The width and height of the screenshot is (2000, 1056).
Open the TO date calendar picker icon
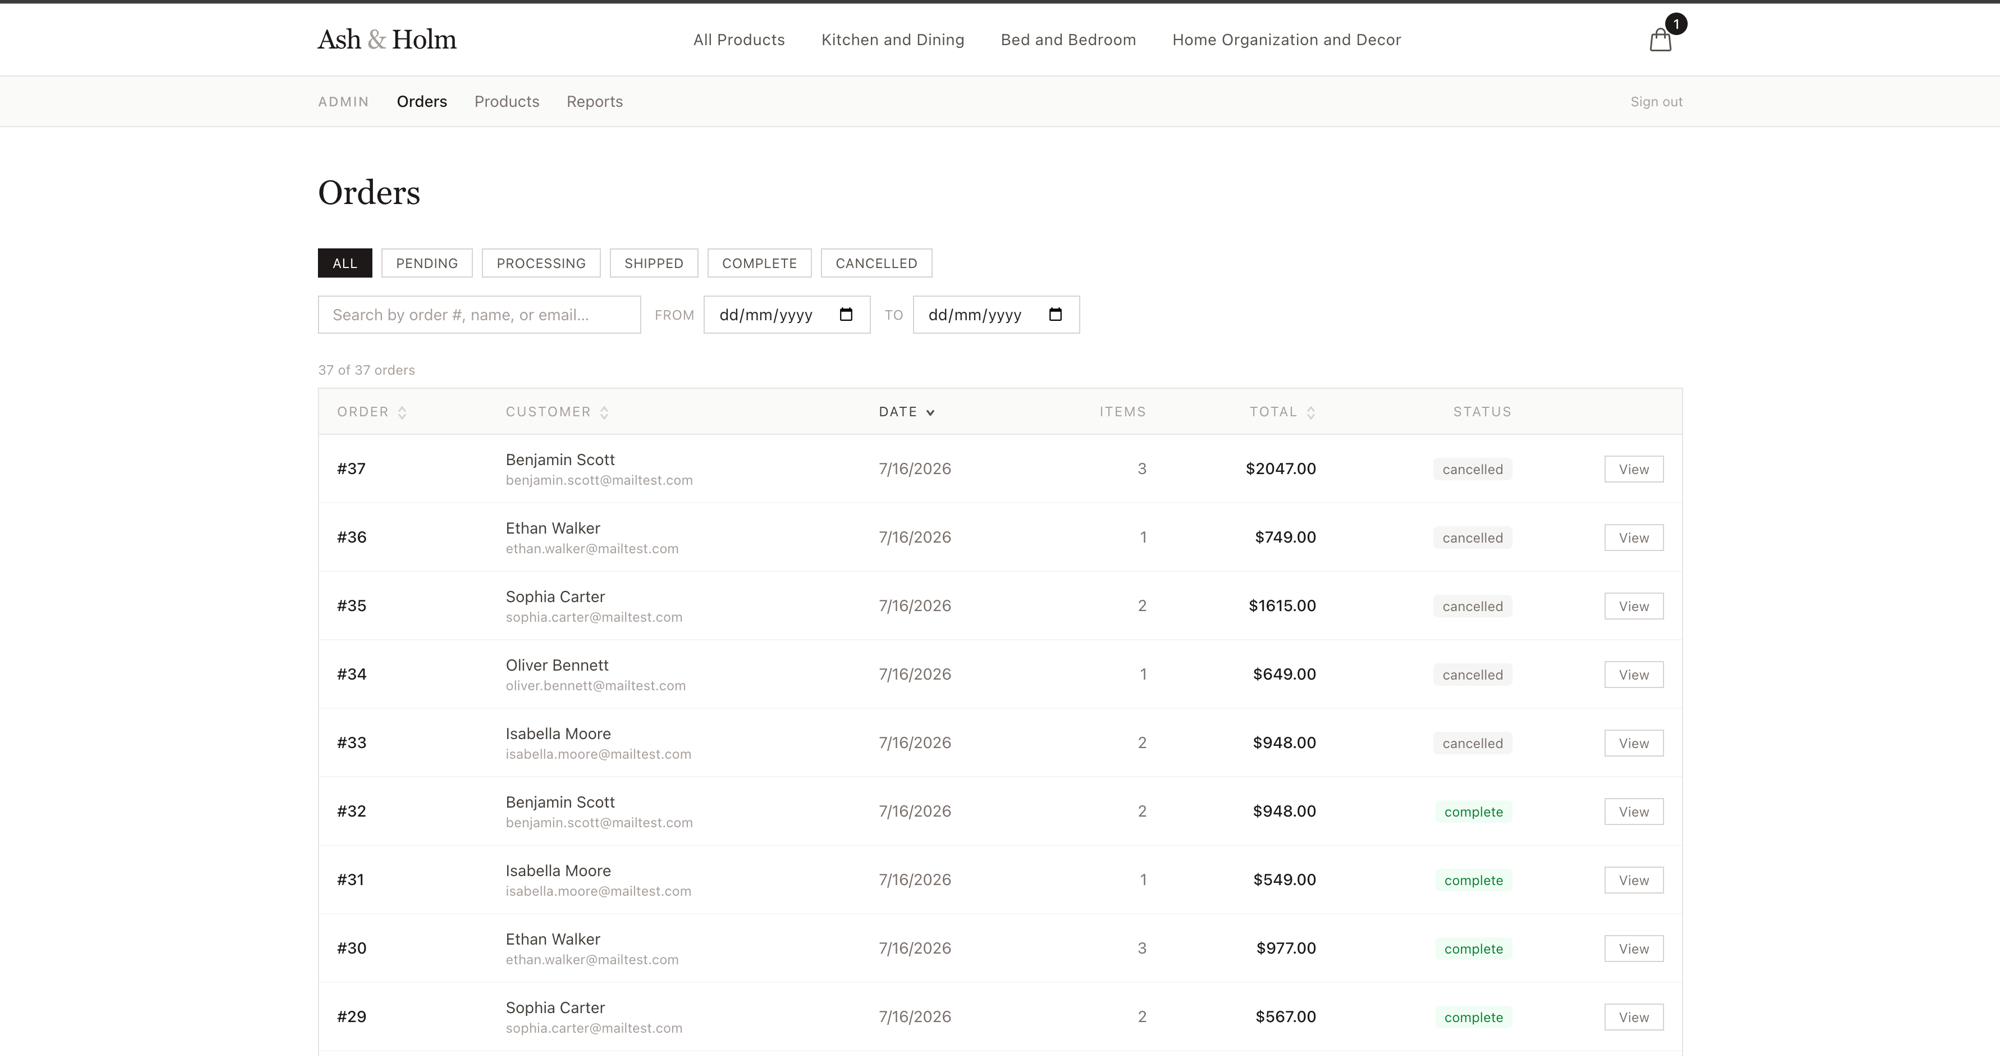point(1055,314)
